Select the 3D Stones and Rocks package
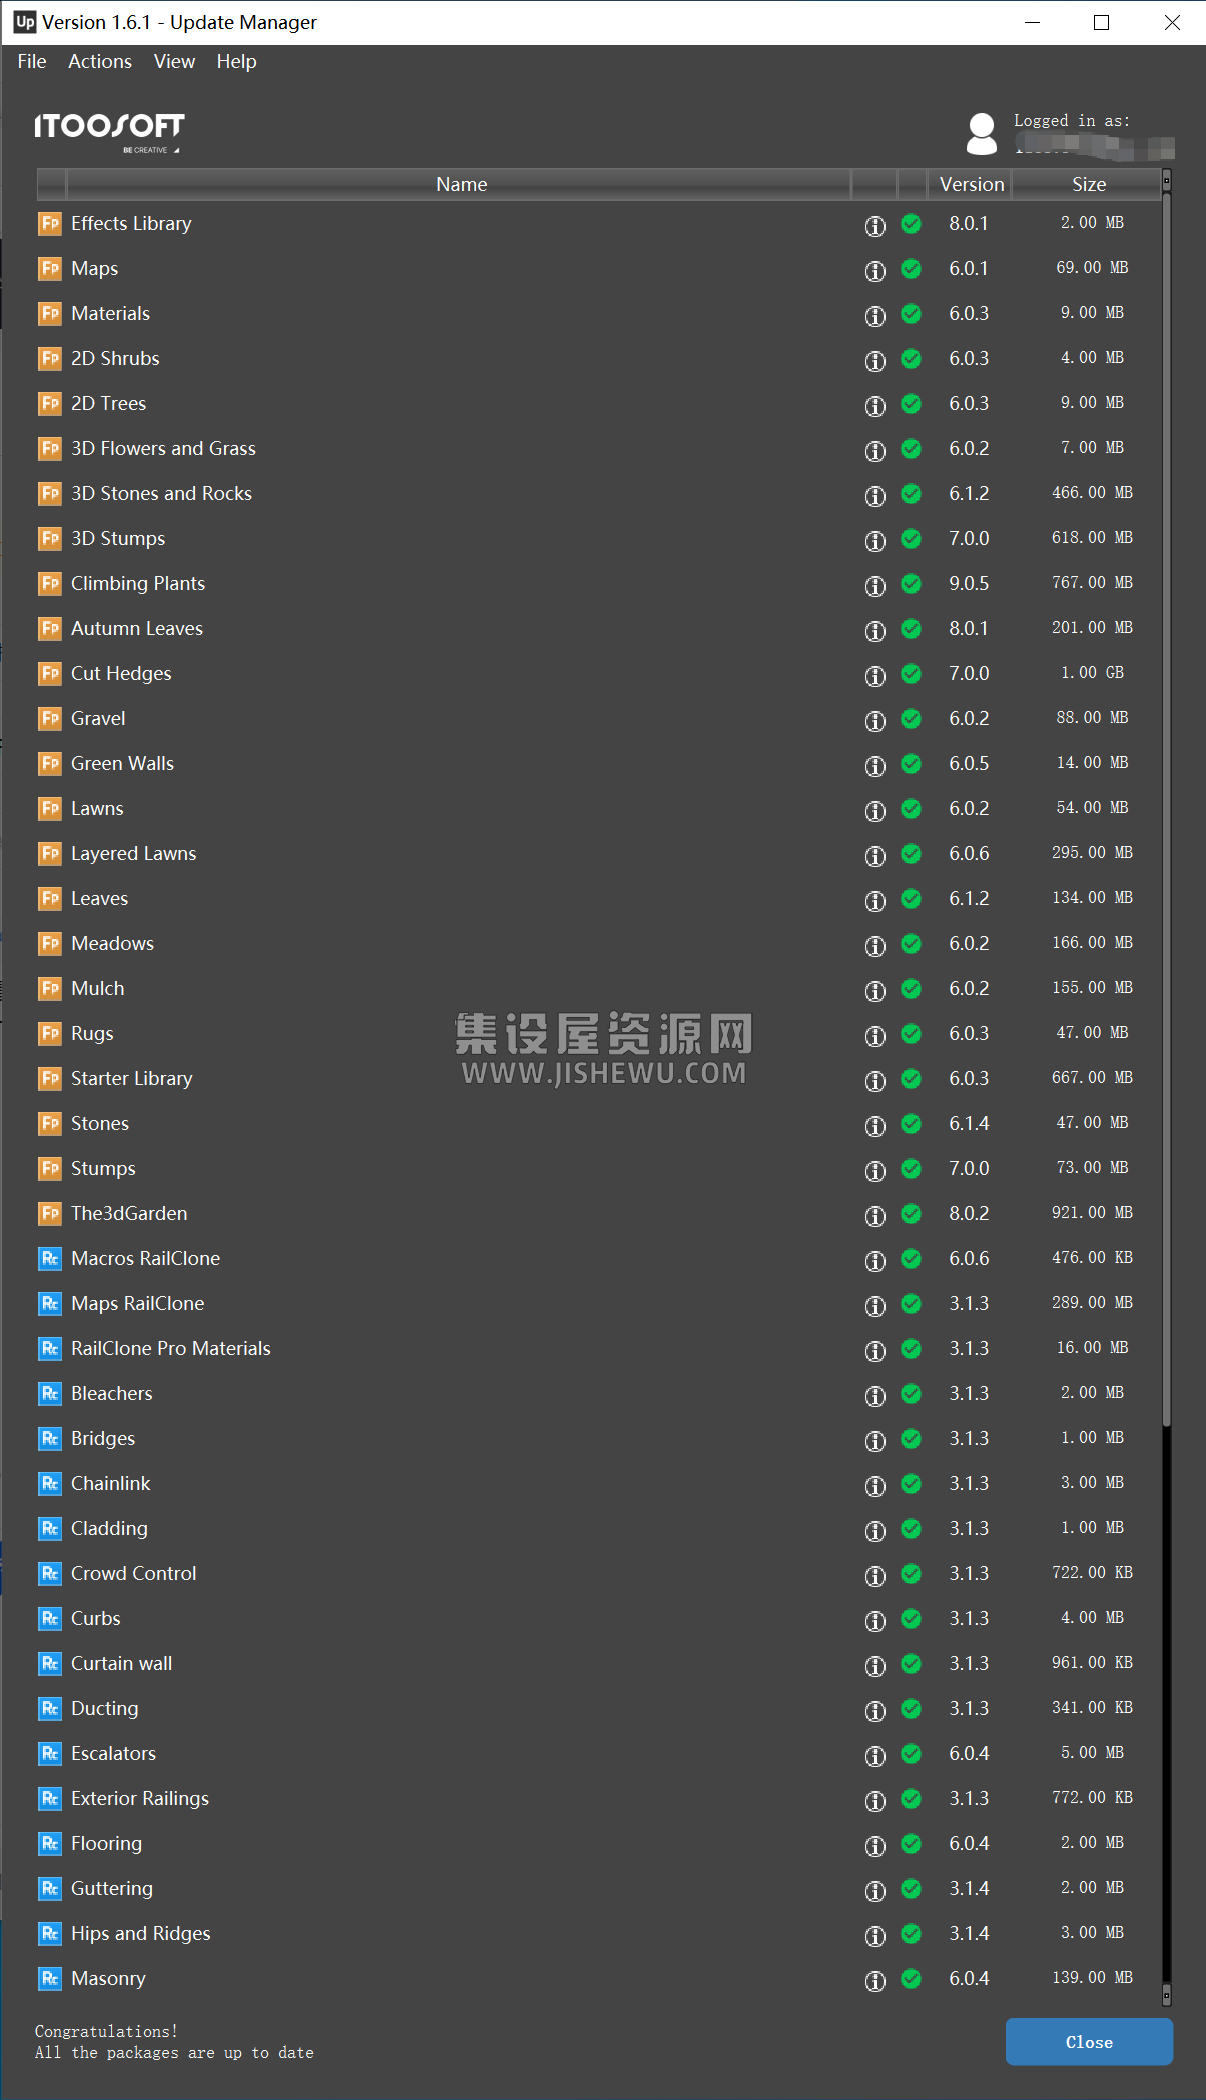The height and width of the screenshot is (2100, 1206). point(599,493)
